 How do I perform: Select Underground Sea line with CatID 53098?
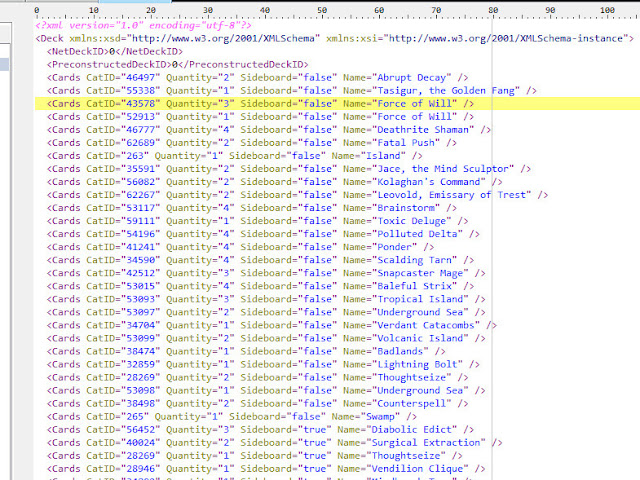pyautogui.click(x=266, y=391)
